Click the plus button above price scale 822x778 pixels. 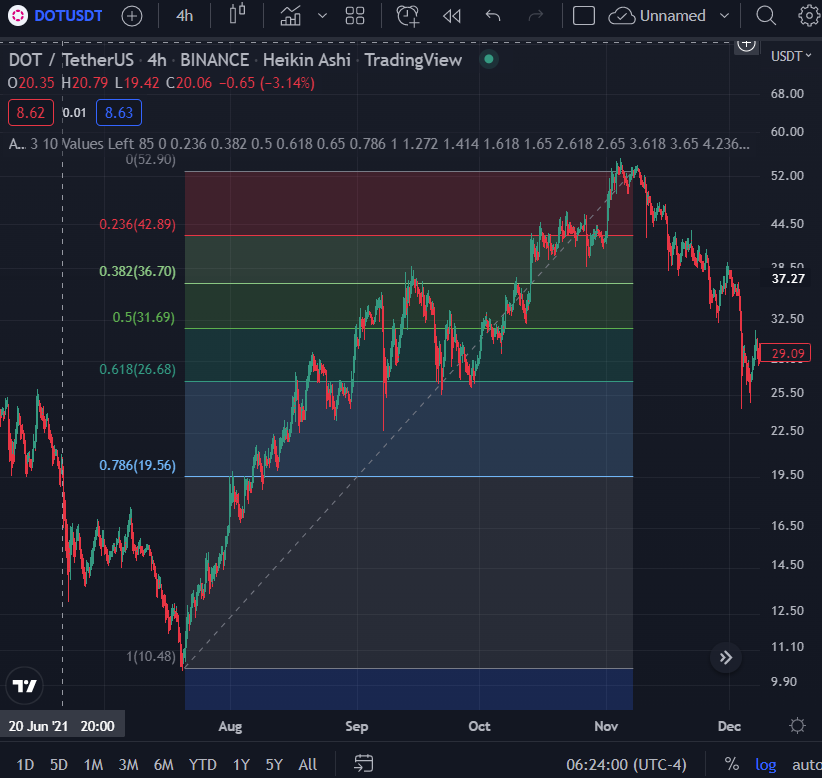(x=747, y=44)
